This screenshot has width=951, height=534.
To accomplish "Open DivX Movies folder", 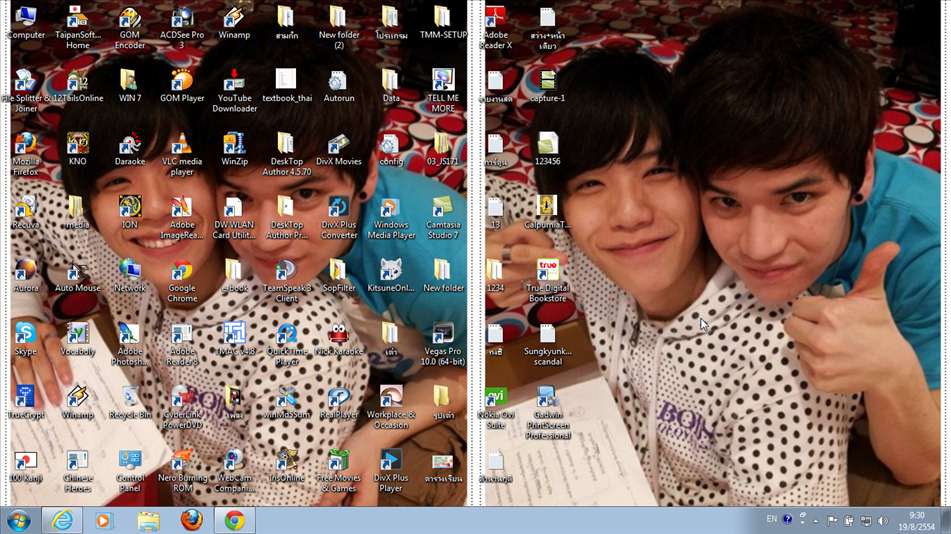I will [338, 149].
